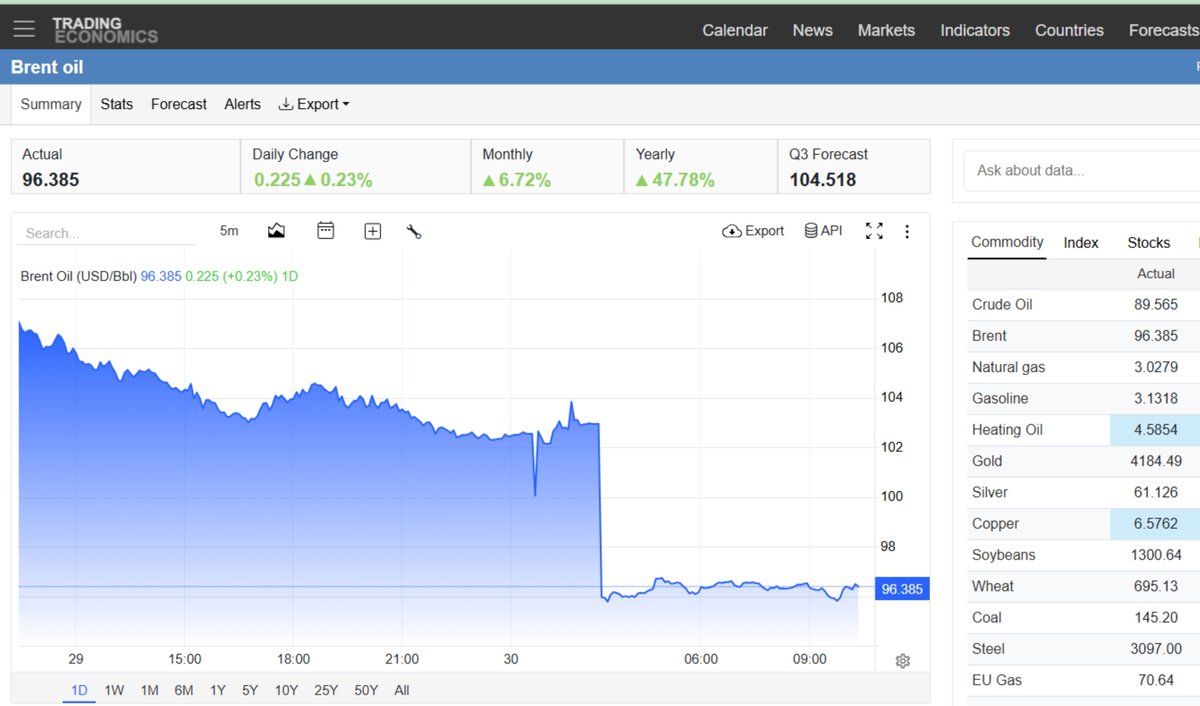1200x706 pixels.
Task: Open the Copper commodity link
Action: pyautogui.click(x=995, y=524)
